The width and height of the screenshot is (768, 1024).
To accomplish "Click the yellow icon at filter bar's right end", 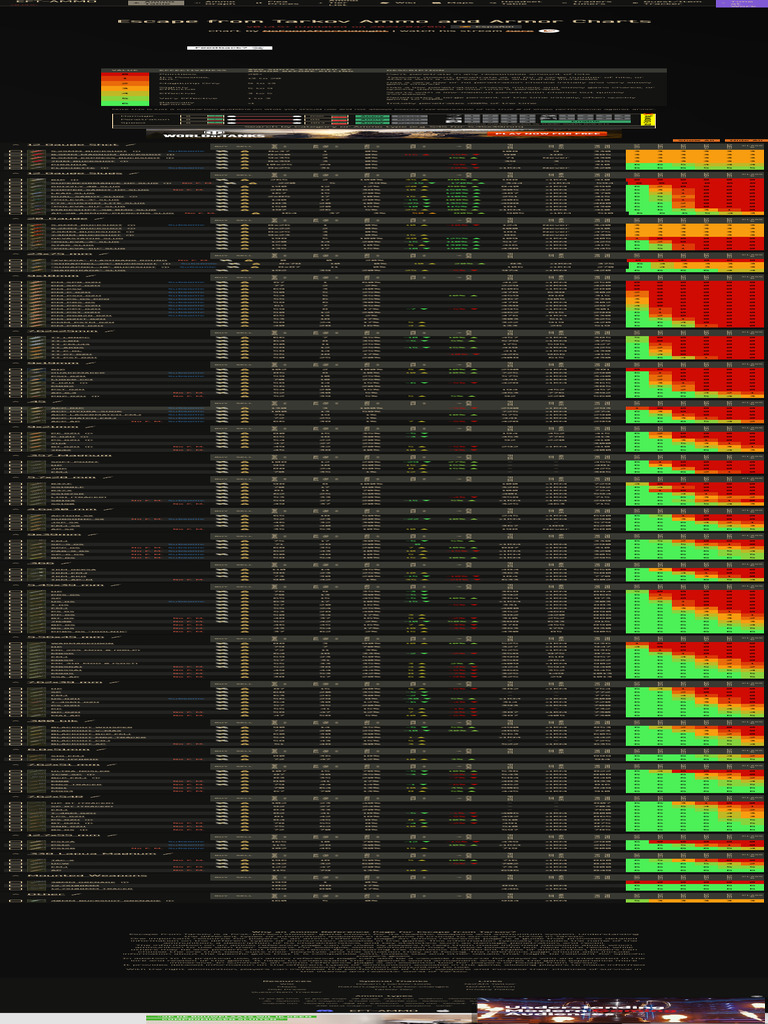I will [647, 120].
